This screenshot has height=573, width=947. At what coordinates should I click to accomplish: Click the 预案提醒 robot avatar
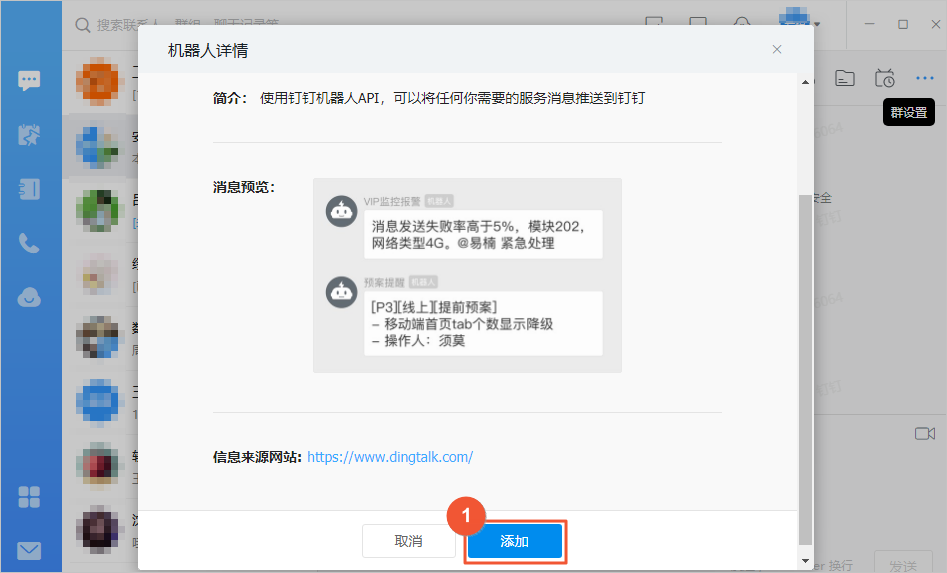tap(341, 292)
